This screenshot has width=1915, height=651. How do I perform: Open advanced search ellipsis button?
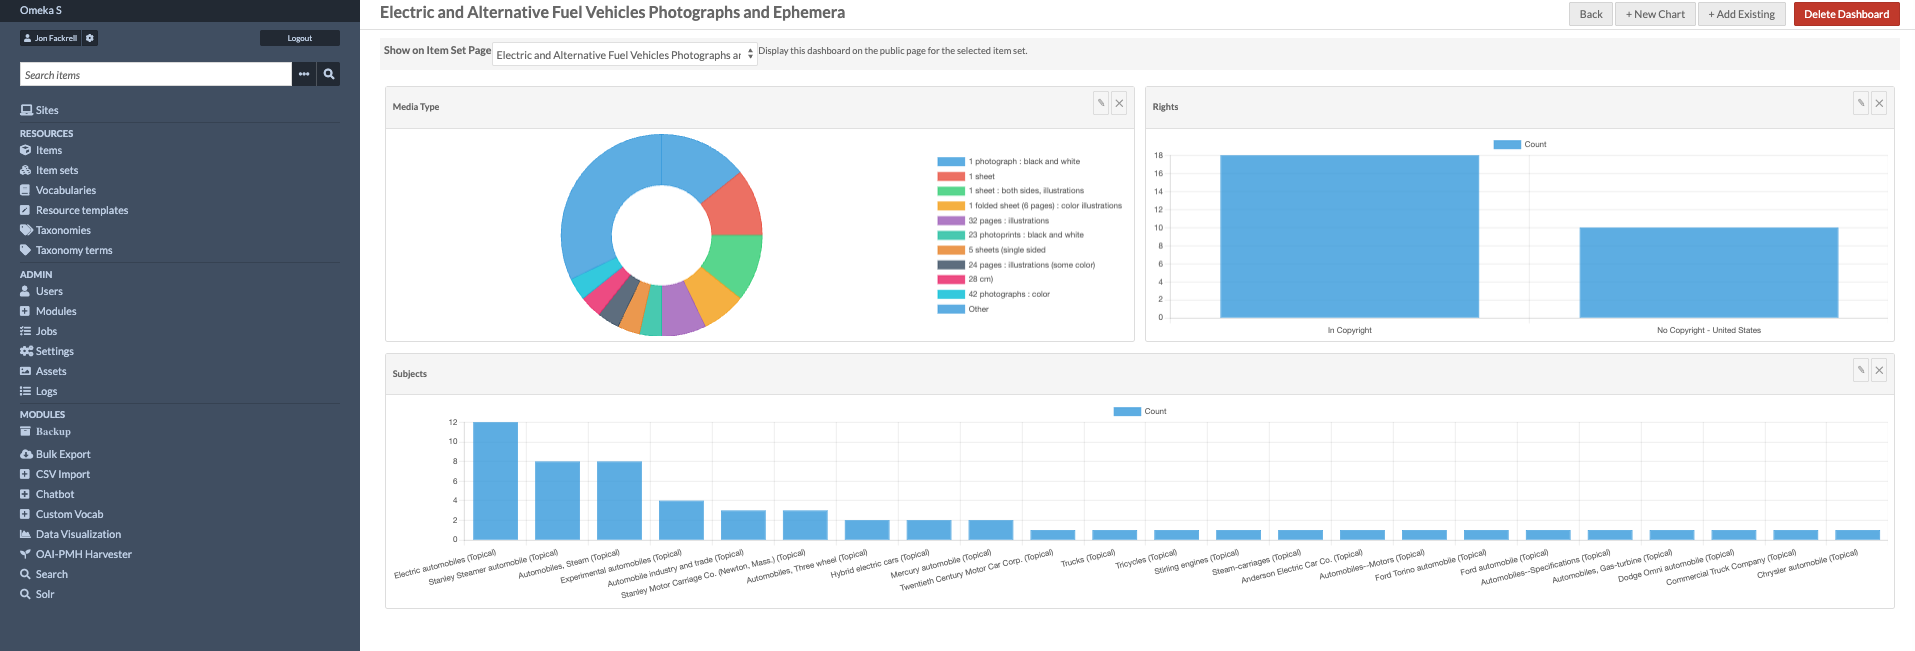click(304, 74)
